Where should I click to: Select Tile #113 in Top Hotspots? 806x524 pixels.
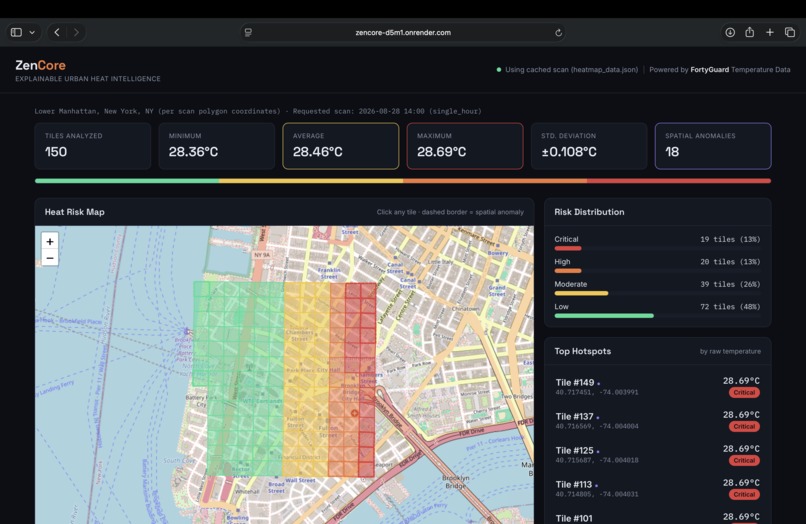(657, 489)
